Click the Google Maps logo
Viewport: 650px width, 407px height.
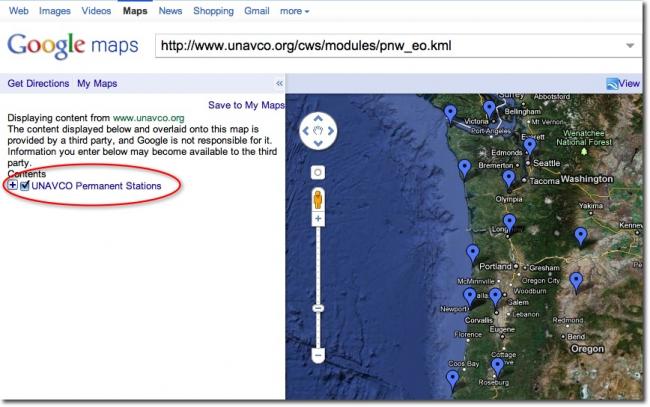[70, 47]
